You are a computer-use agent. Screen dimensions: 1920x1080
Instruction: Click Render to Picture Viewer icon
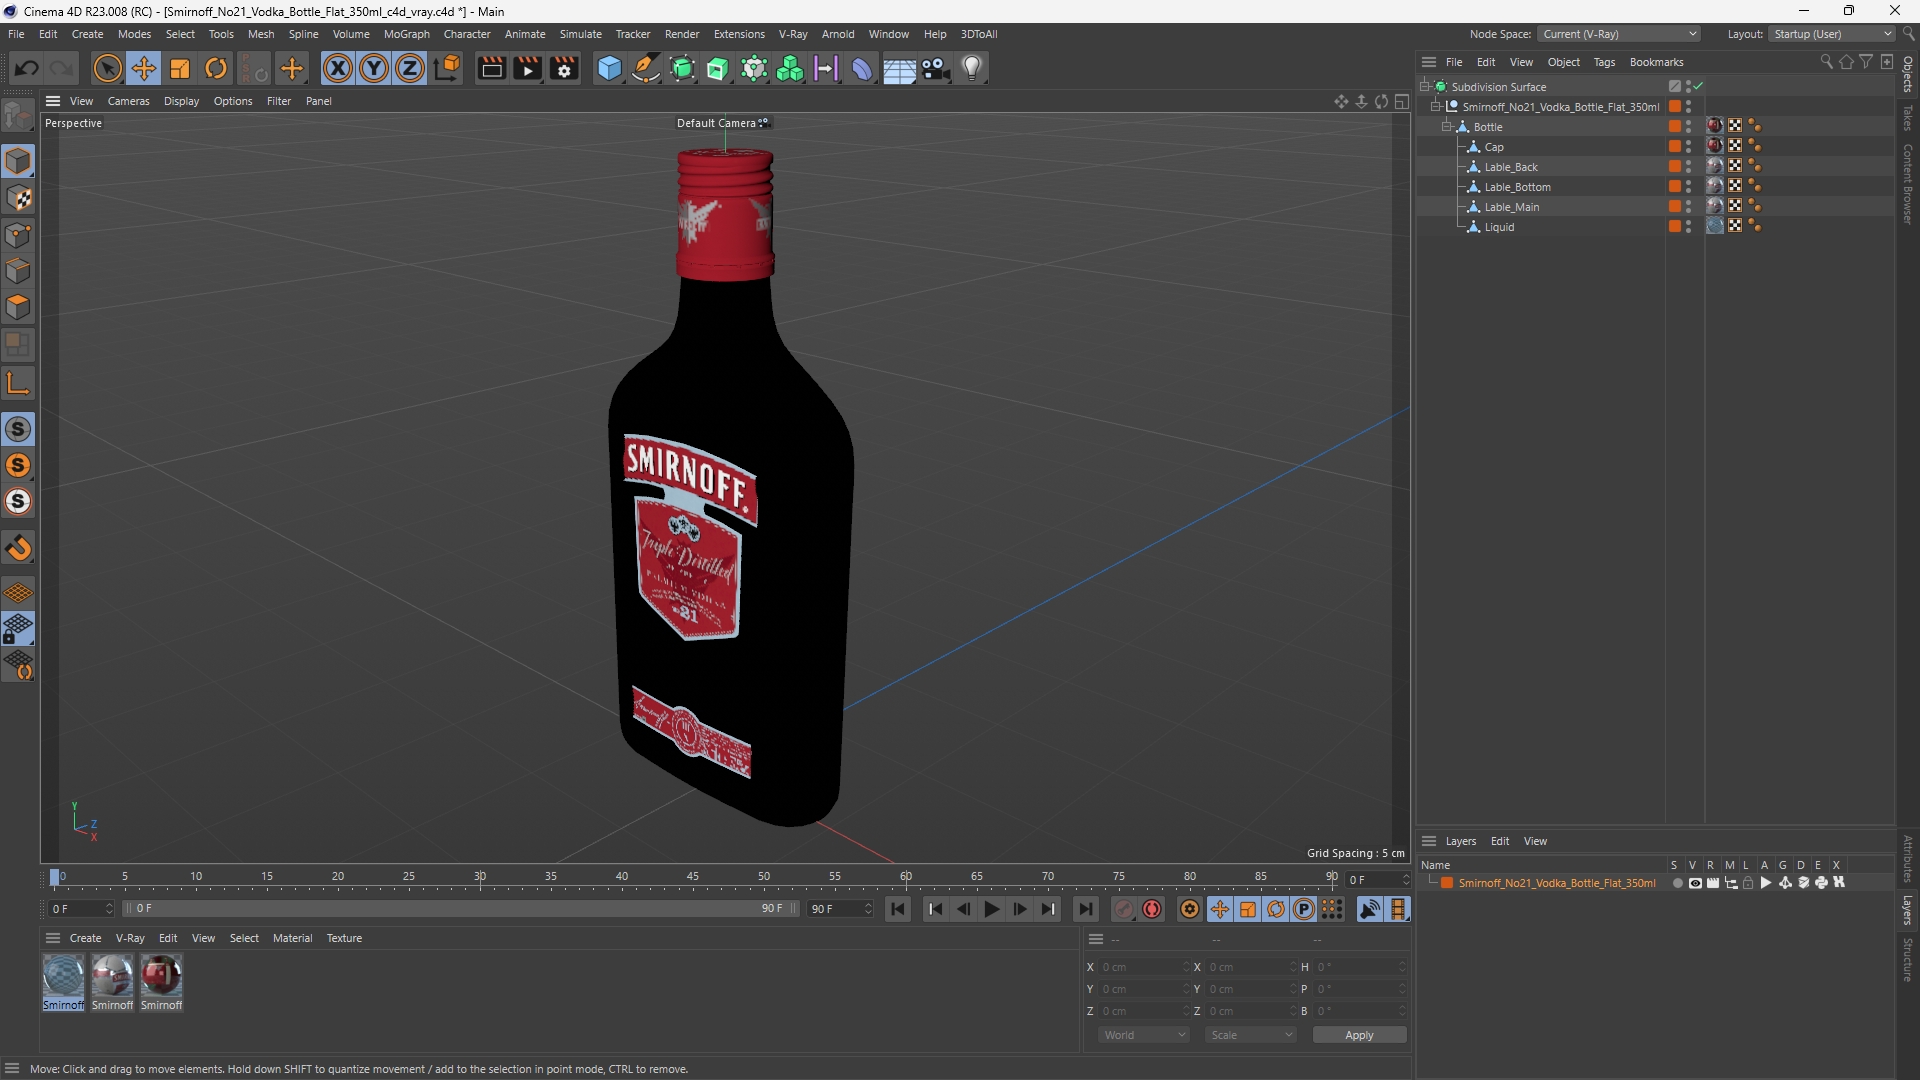[x=527, y=68]
